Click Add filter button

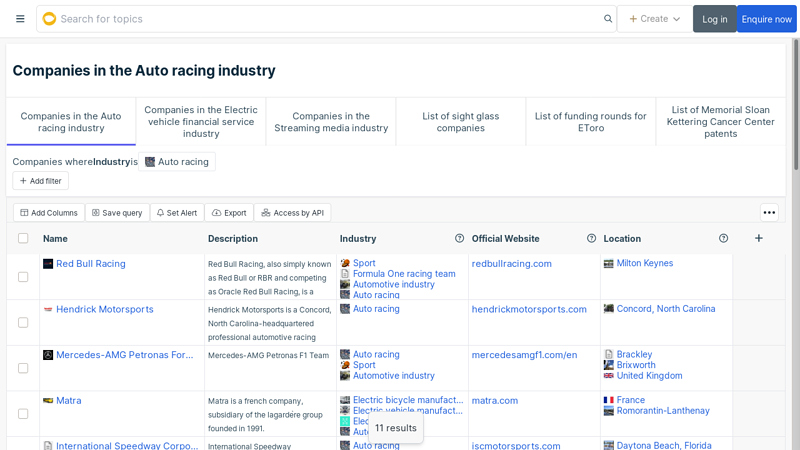coord(40,181)
